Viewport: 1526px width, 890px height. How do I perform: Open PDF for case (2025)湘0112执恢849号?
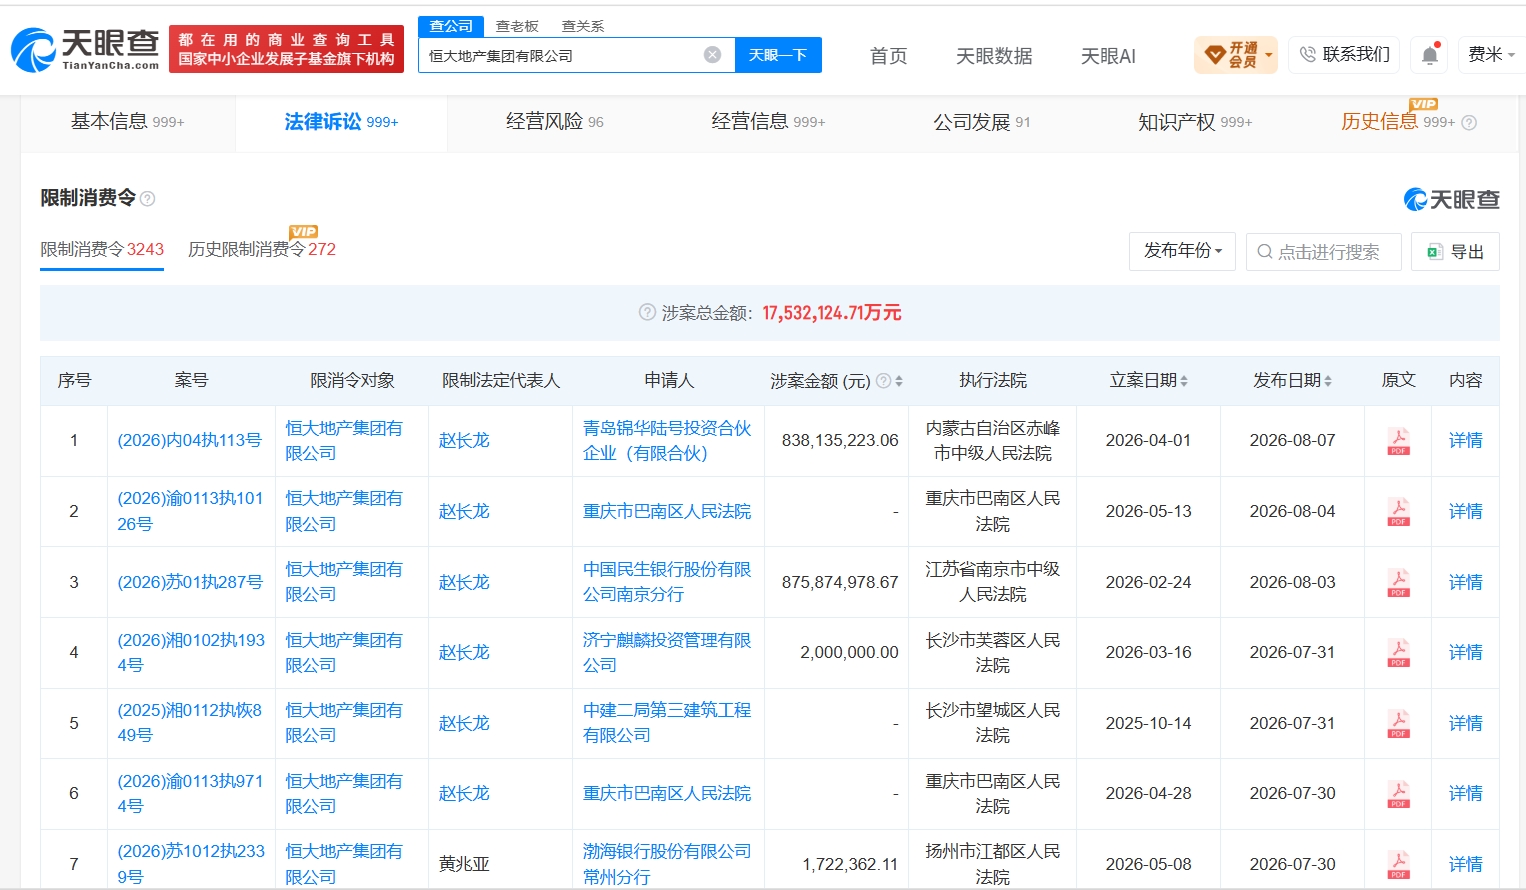(1398, 723)
